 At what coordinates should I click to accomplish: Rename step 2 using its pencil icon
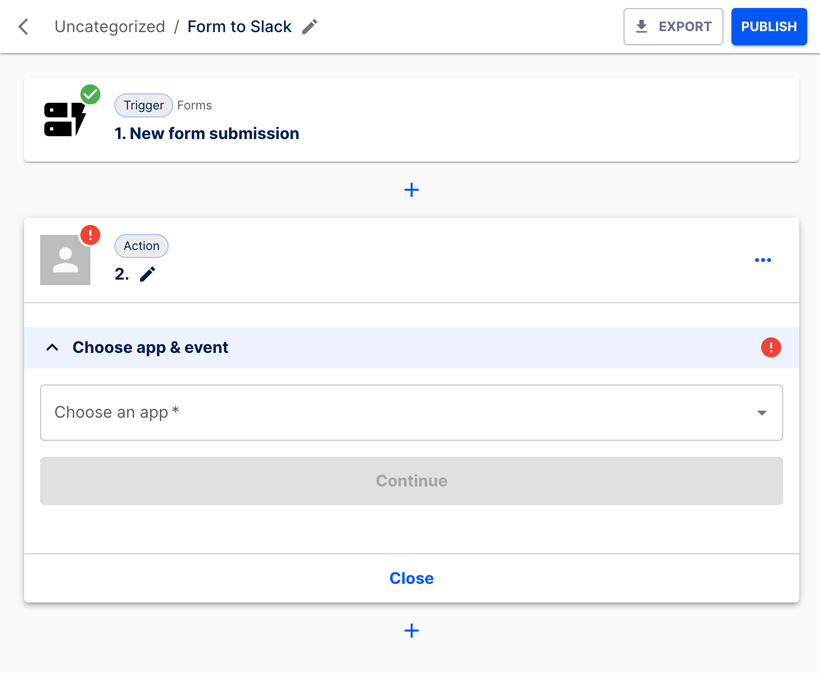coord(147,273)
